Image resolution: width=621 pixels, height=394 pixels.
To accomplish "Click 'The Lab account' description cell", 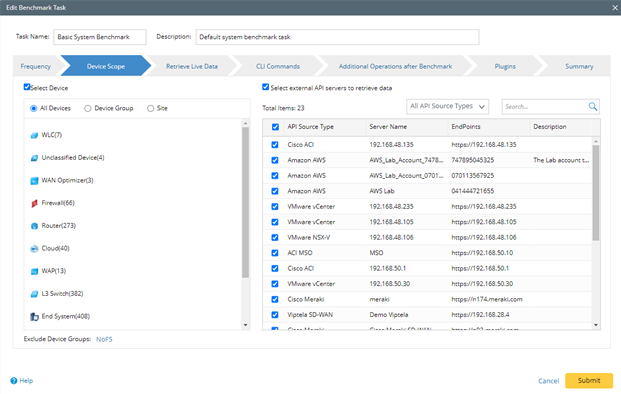I will 561,160.
